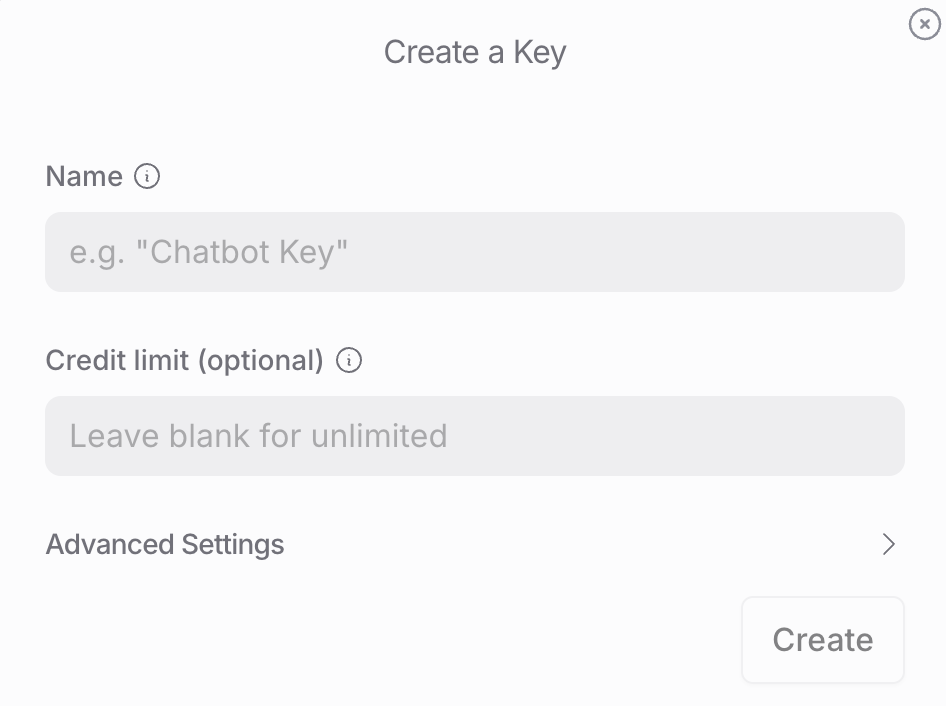Expand Advanced Settings using the chevron arrow
This screenshot has height=706, width=946.
pyautogui.click(x=888, y=544)
